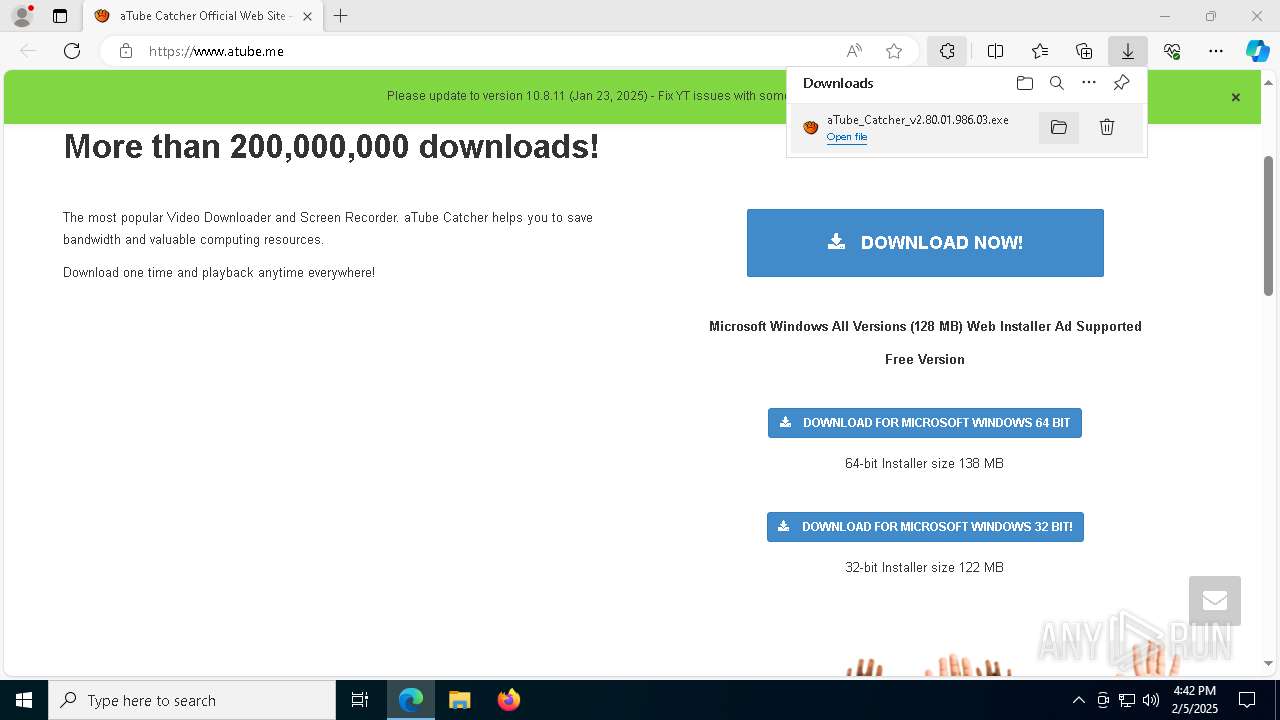Open downloads folder from Downloads panel
The width and height of the screenshot is (1280, 720).
[1024, 83]
